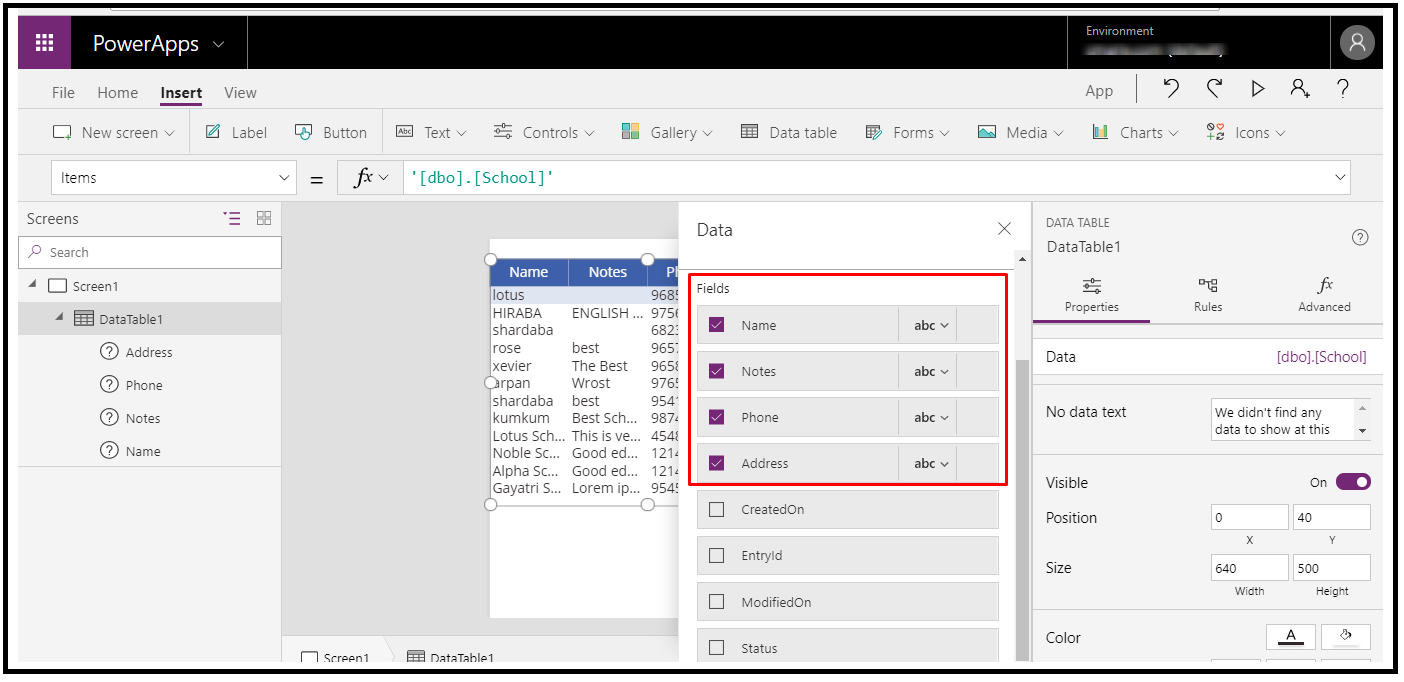1404x682 pixels.
Task: Open the Home tab
Action: (x=118, y=92)
